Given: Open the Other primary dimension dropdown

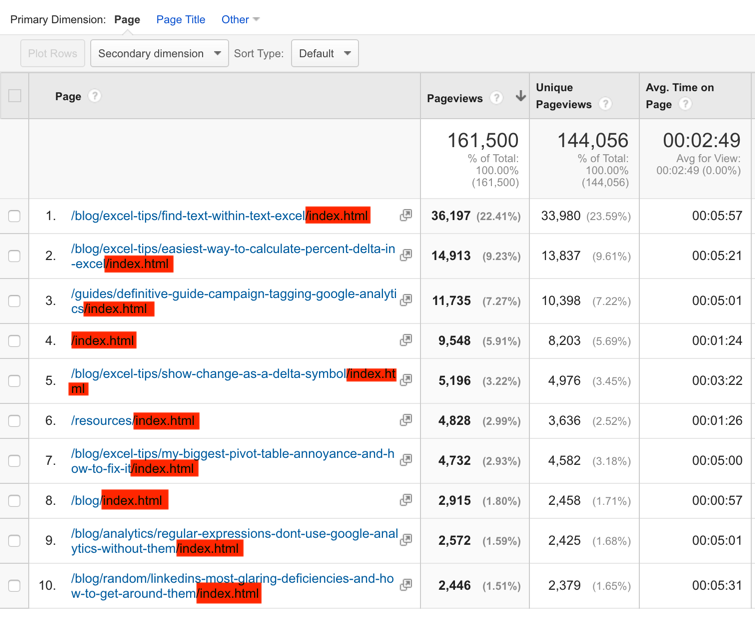Looking at the screenshot, I should (240, 19).
